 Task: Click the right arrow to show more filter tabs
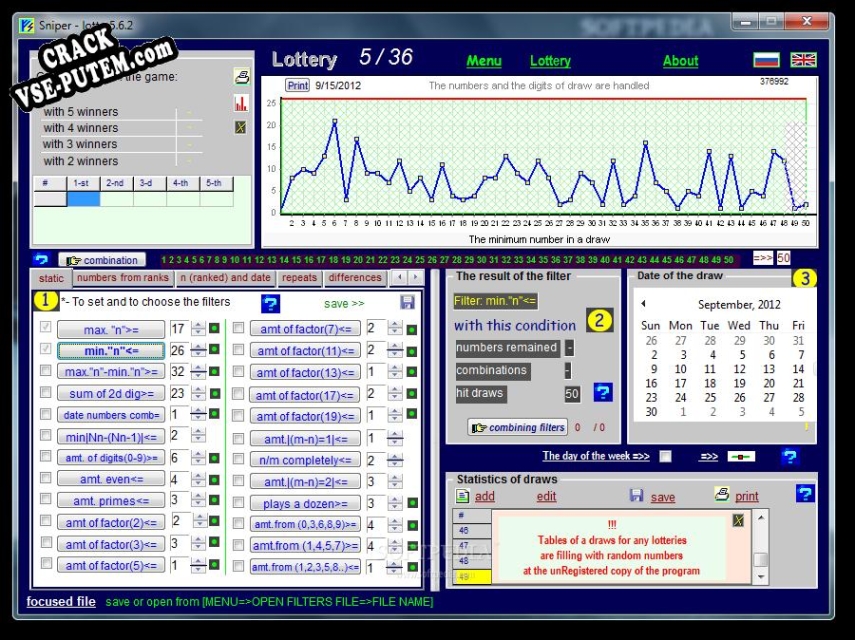(416, 277)
